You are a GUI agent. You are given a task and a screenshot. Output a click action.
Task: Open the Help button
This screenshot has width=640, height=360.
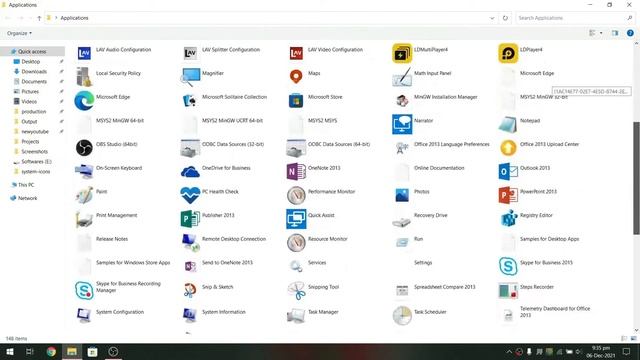630,33
